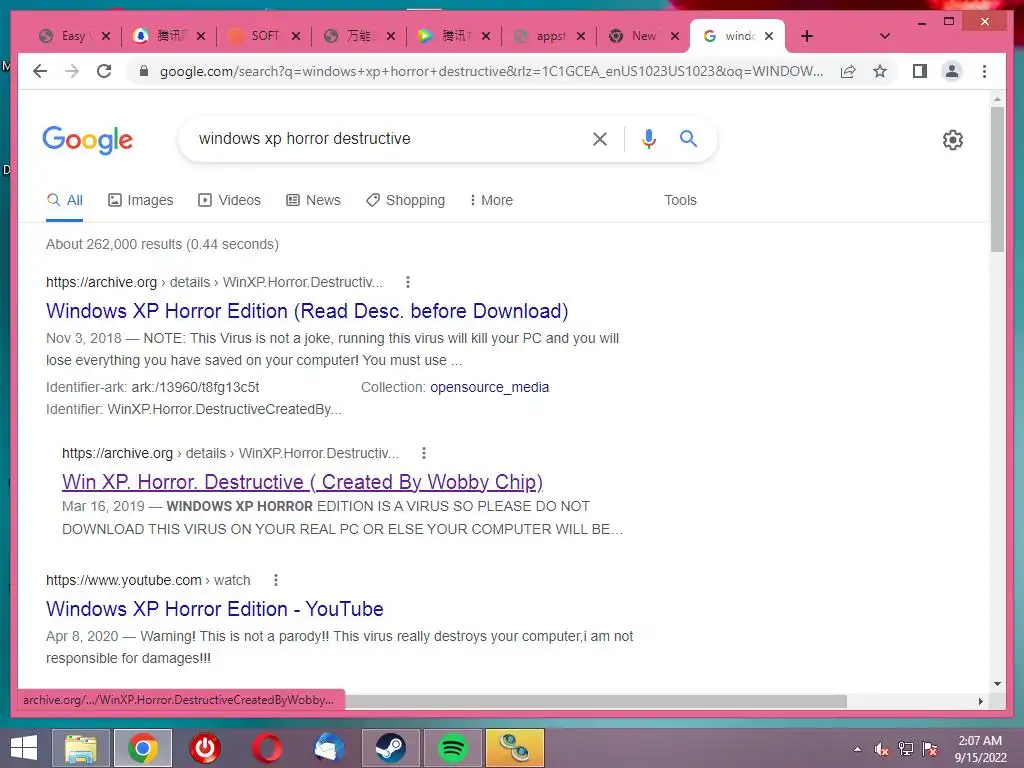This screenshot has height=768, width=1024.
Task: Switch to the Shopping results tab
Action: (x=406, y=200)
